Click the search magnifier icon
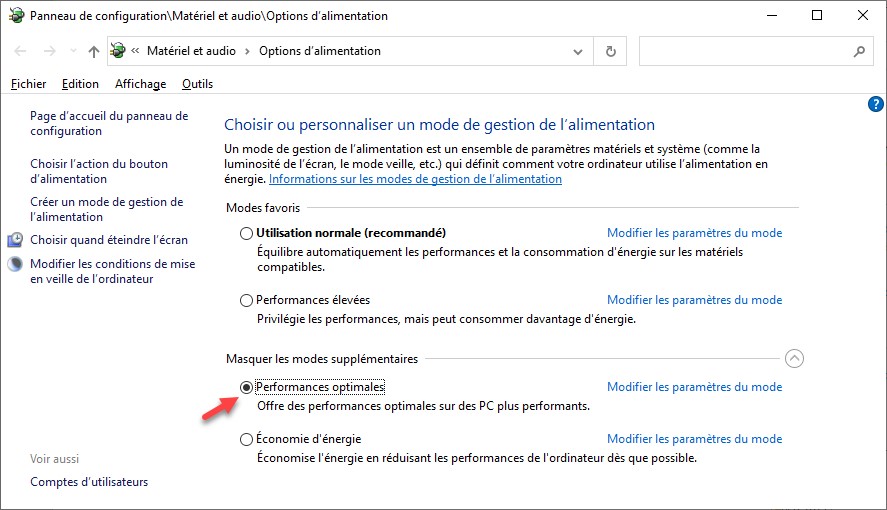 click(859, 51)
